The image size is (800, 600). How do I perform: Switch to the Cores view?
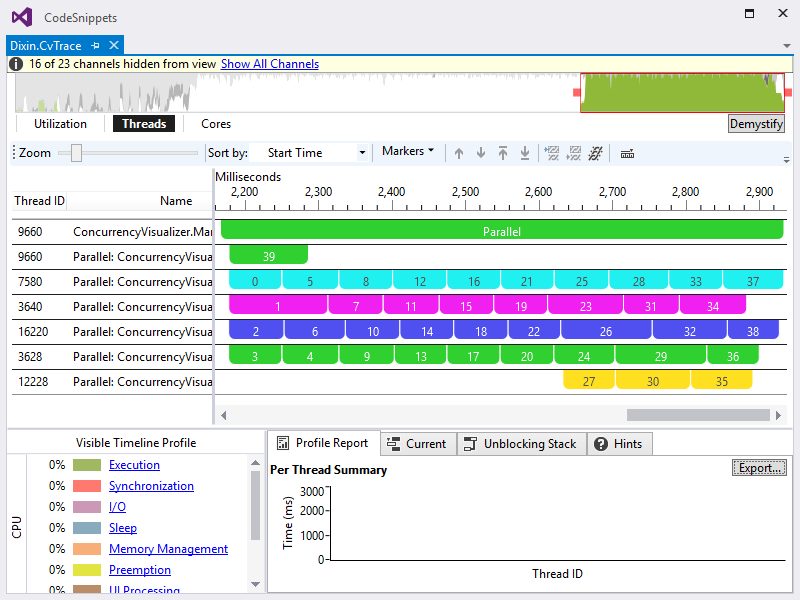tap(216, 124)
